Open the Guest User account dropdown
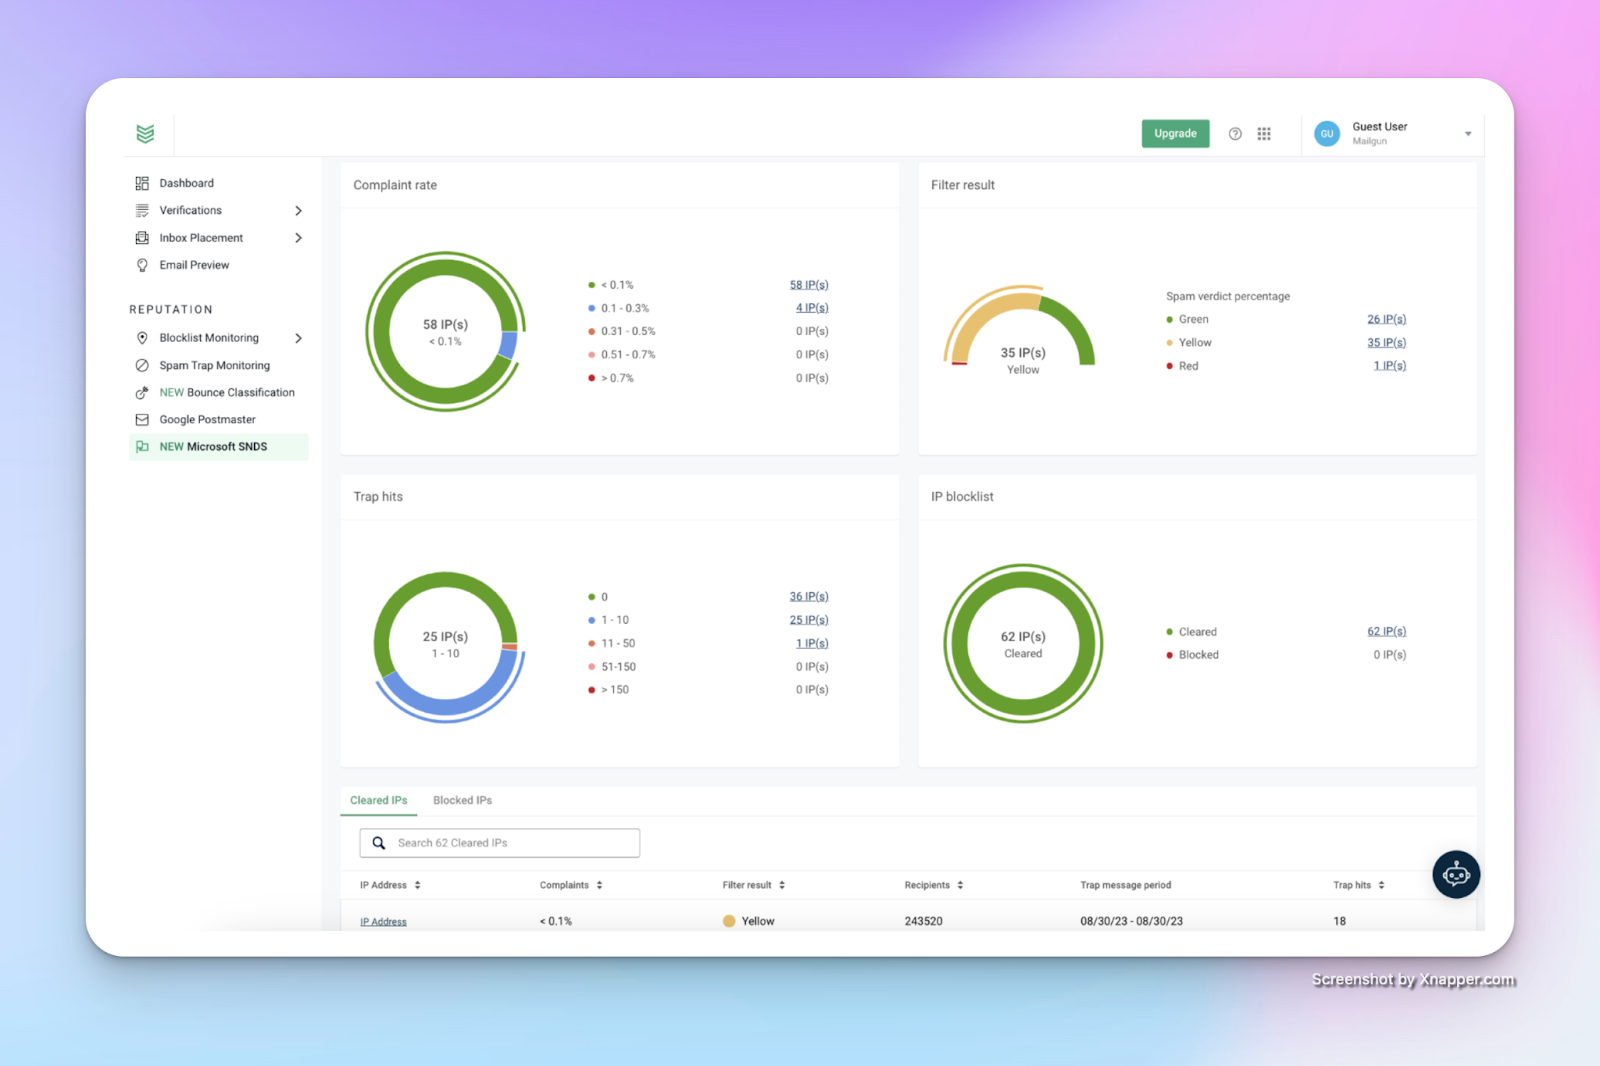Image resolution: width=1600 pixels, height=1066 pixels. pyautogui.click(x=1468, y=134)
